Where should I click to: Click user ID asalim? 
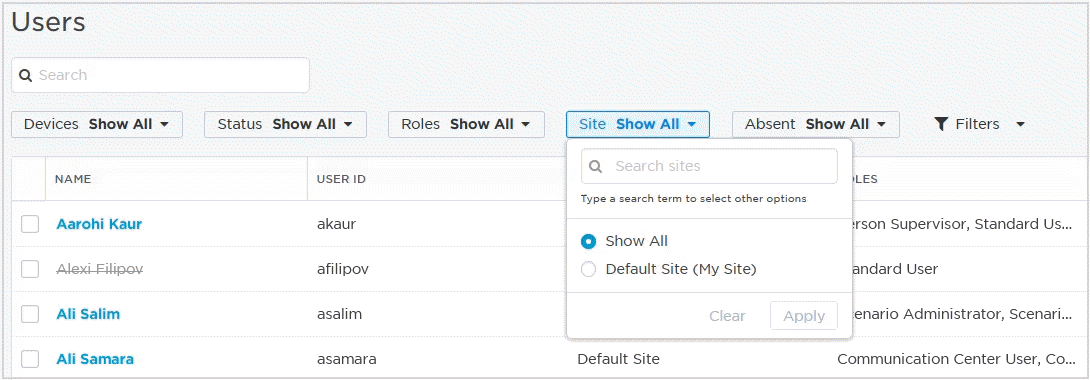(339, 314)
